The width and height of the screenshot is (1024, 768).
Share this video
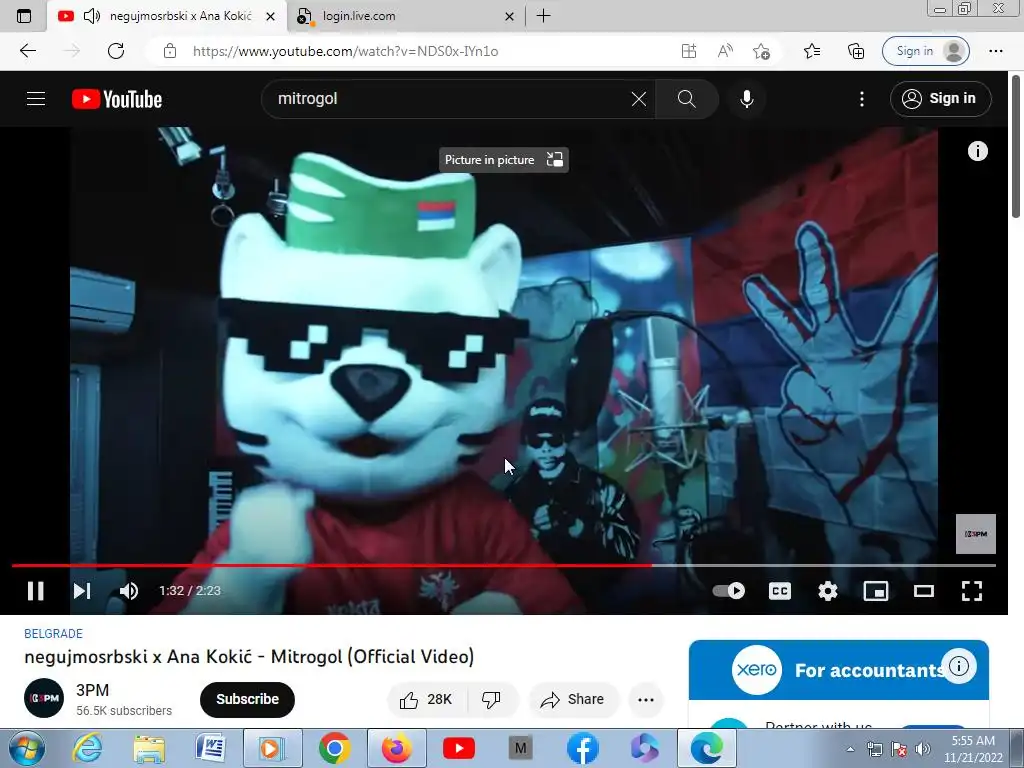click(x=573, y=699)
